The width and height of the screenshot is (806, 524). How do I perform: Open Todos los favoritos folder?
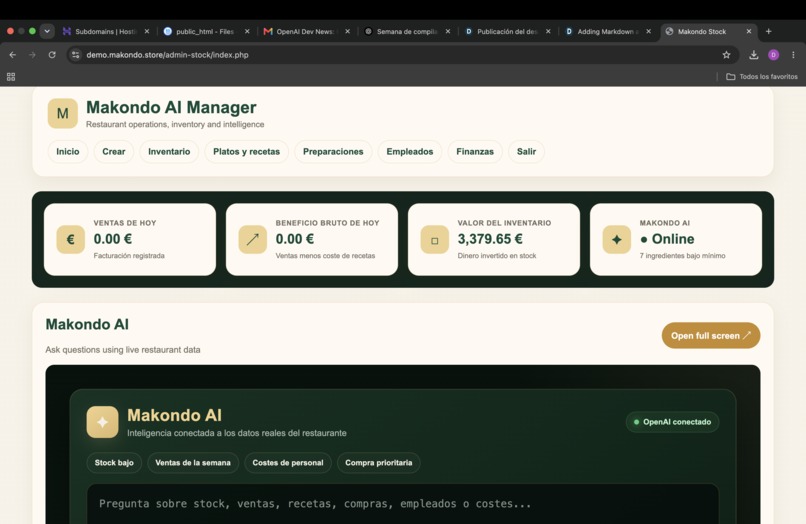click(x=762, y=77)
